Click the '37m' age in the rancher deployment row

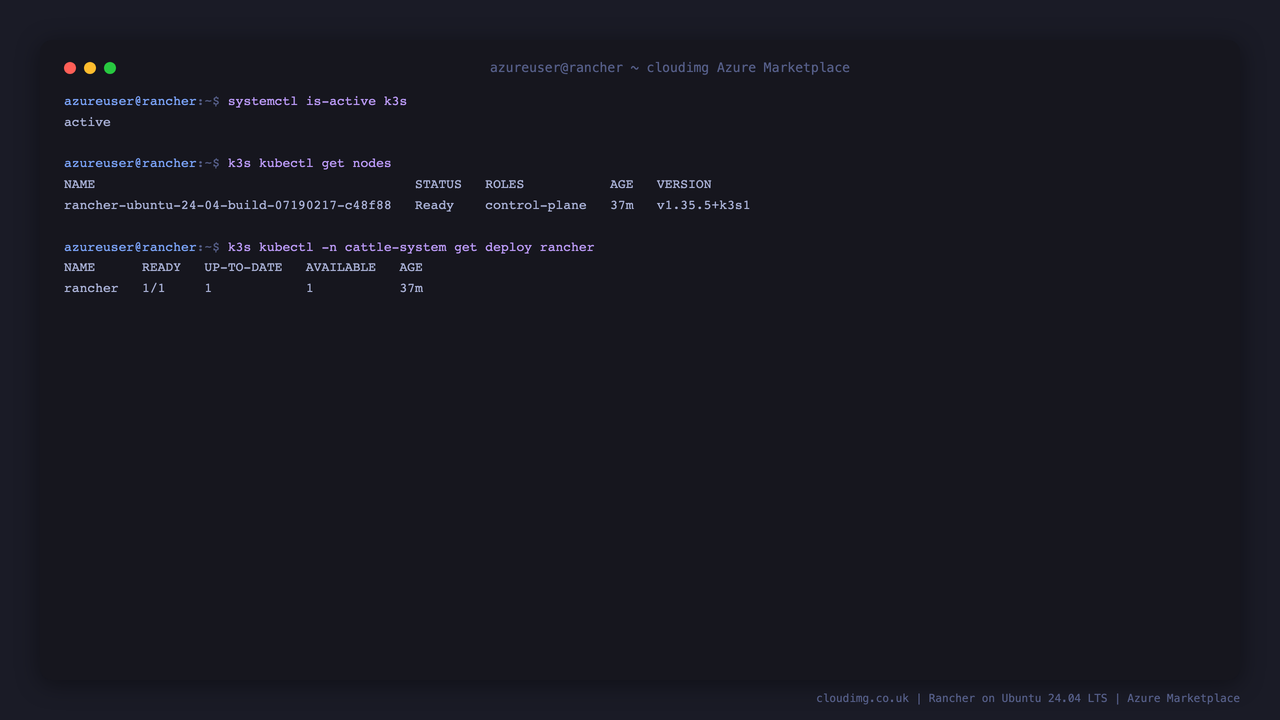[x=411, y=288]
